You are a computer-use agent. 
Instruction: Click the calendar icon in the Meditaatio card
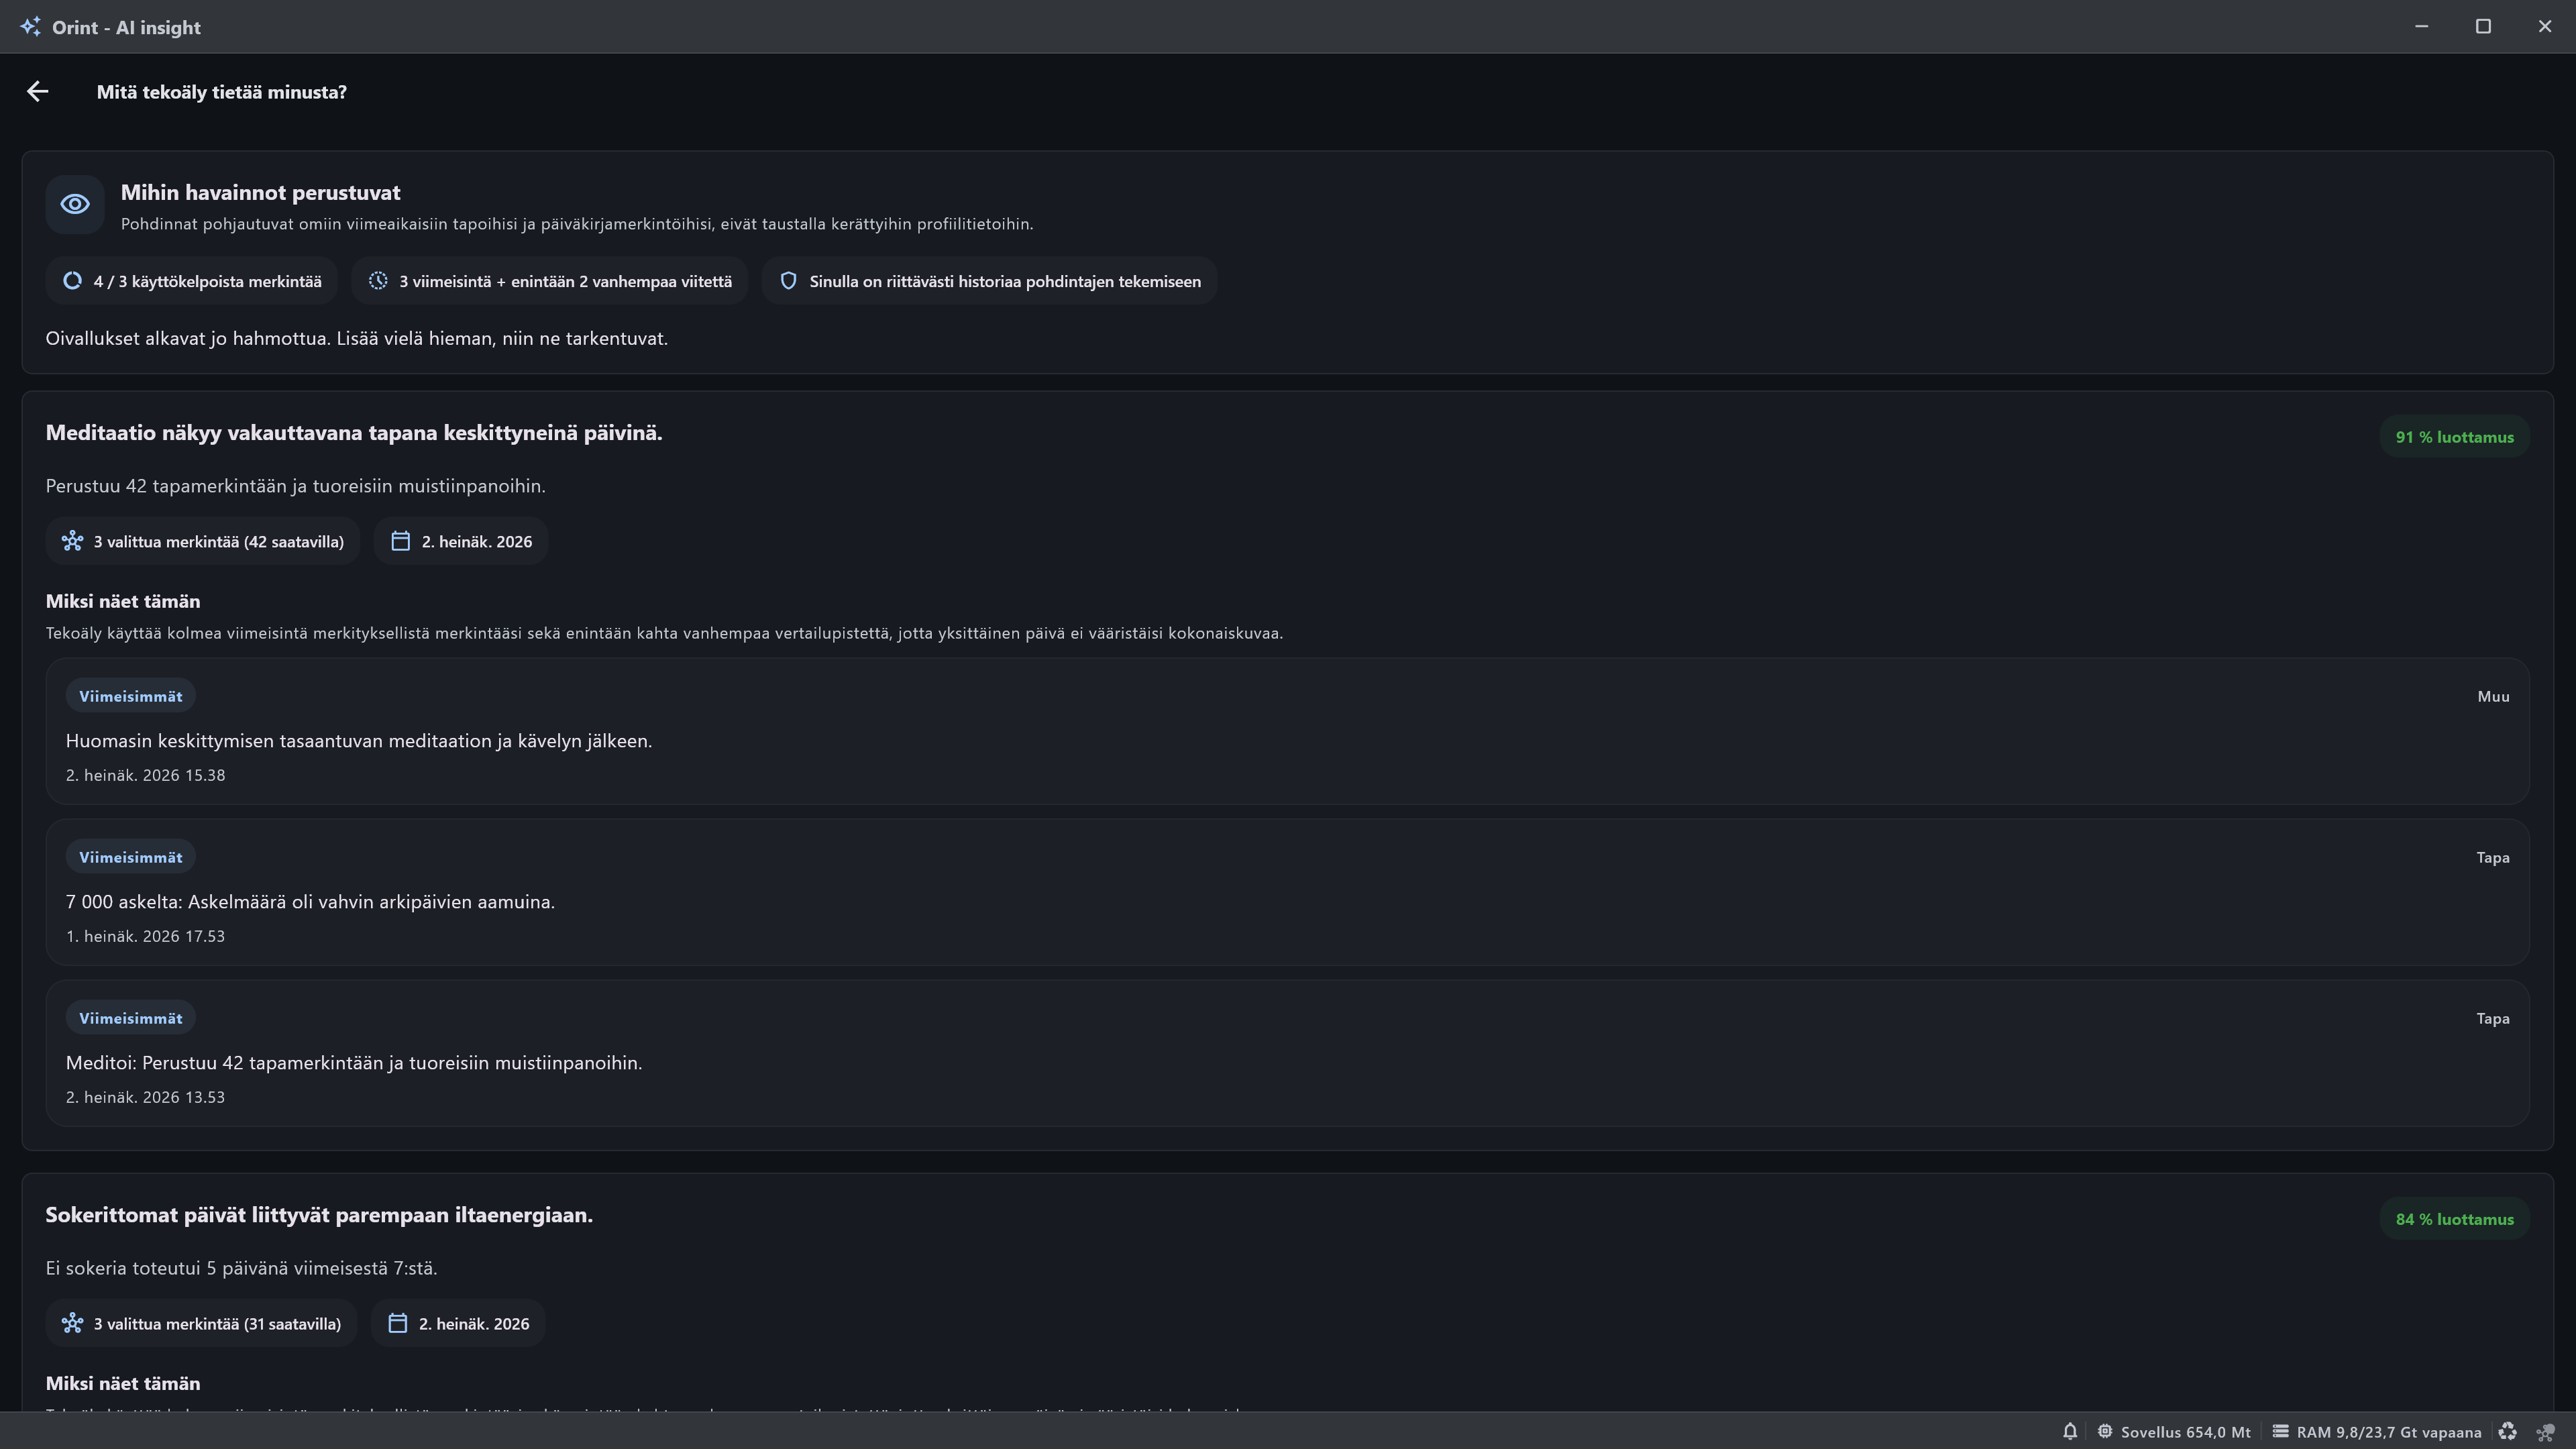400,541
